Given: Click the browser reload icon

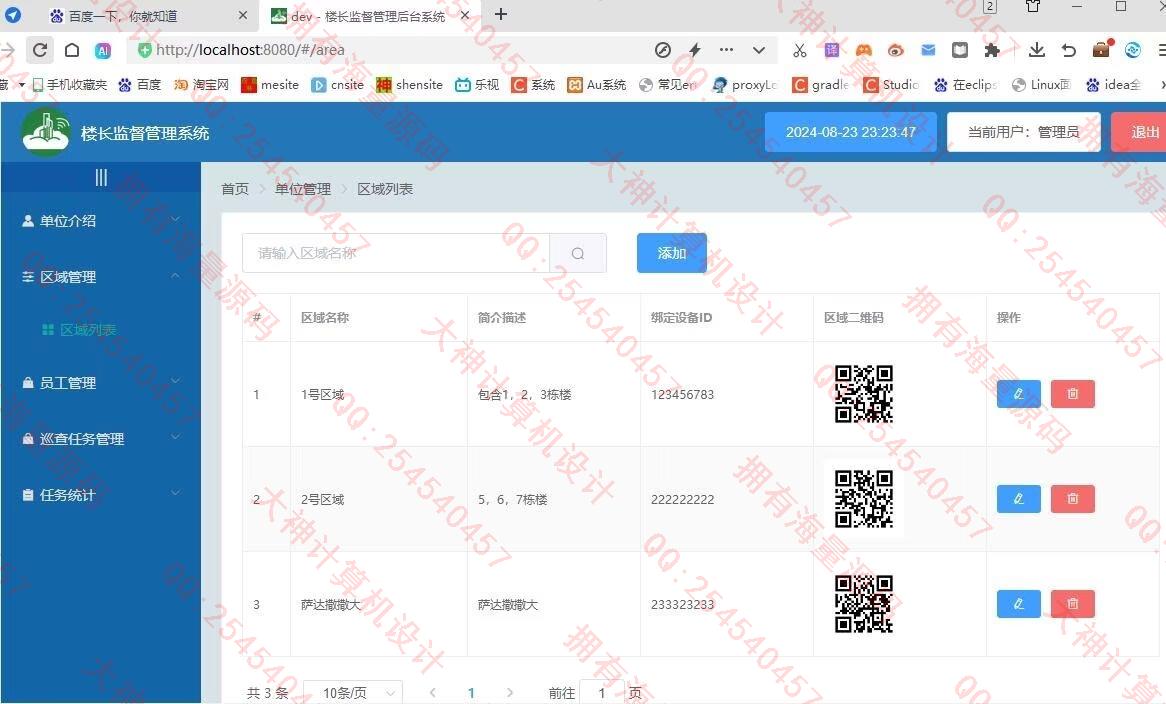Looking at the screenshot, I should (40, 50).
